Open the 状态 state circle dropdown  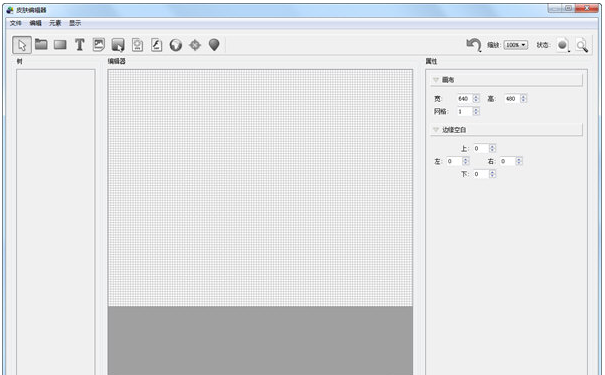coord(563,45)
